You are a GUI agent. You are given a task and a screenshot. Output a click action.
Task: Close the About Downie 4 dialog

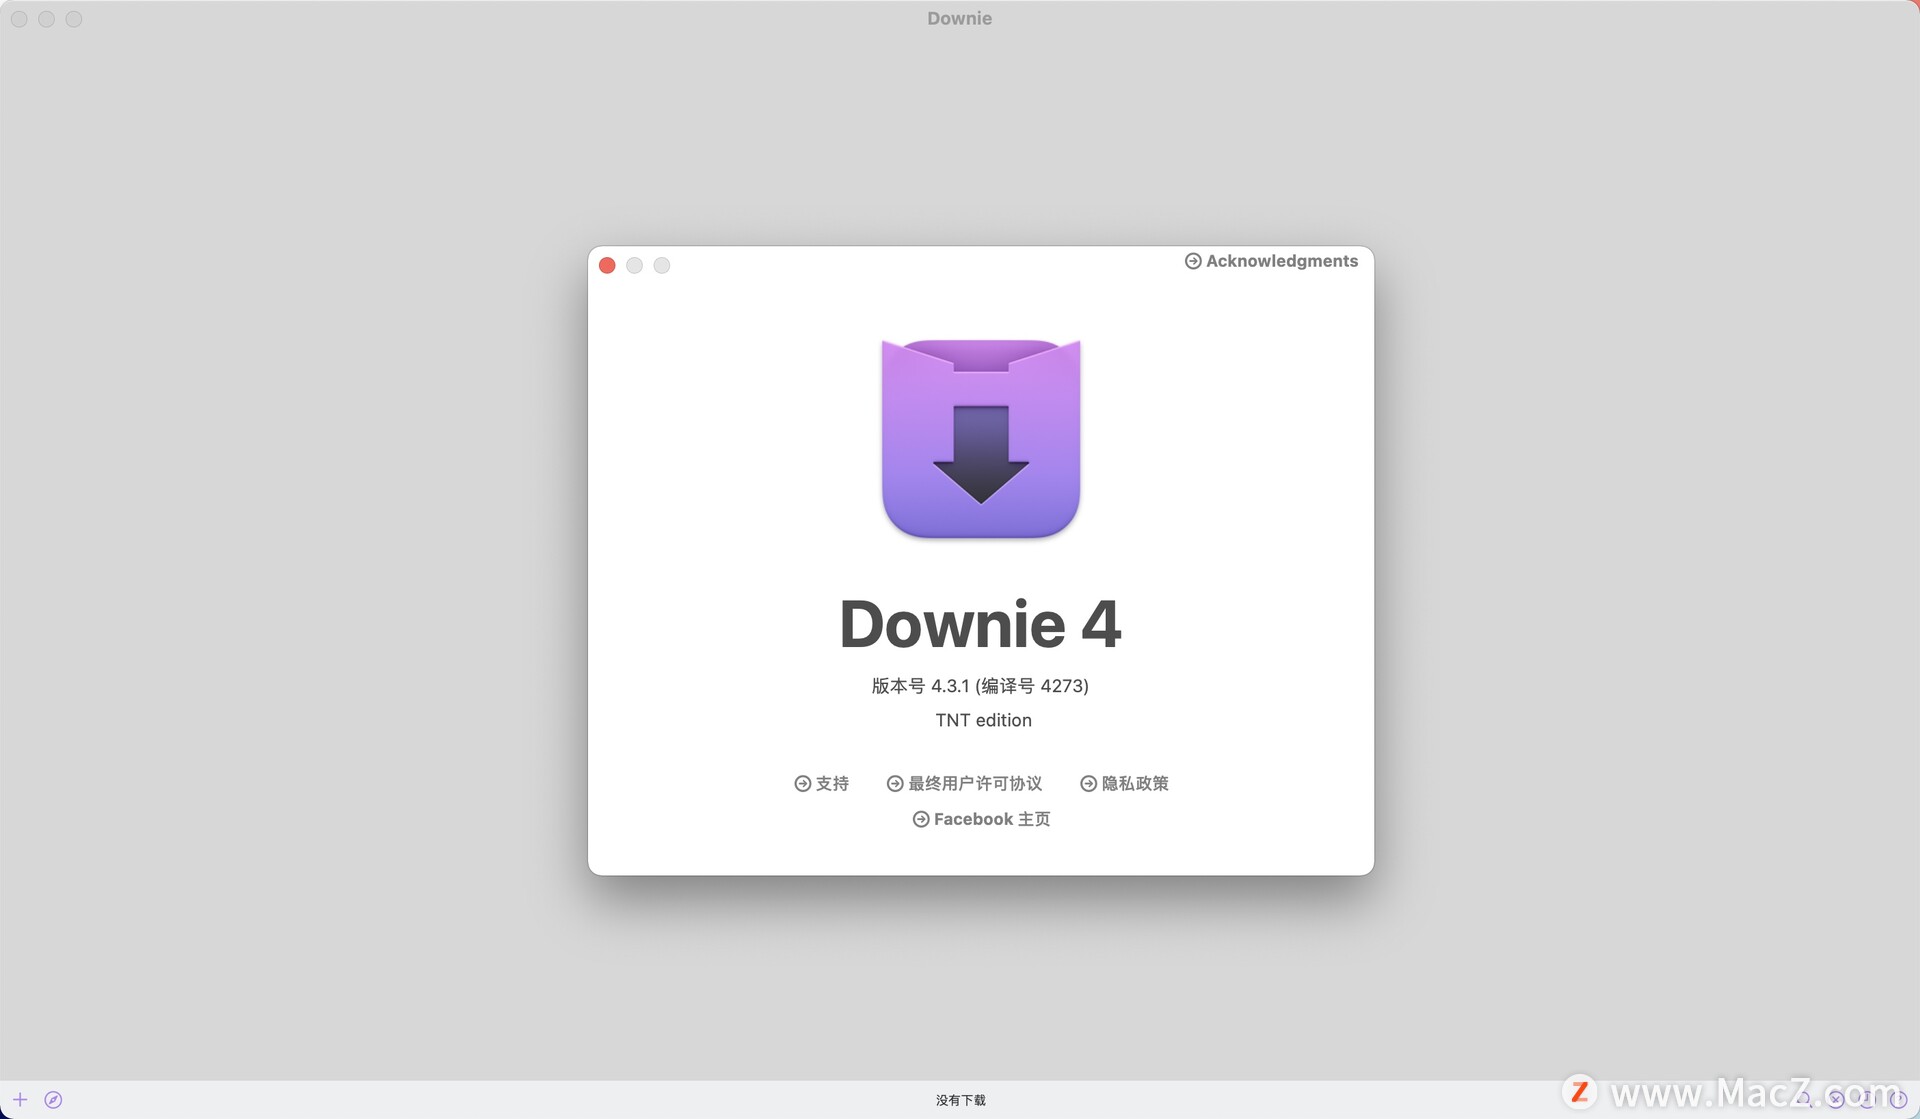(x=607, y=265)
